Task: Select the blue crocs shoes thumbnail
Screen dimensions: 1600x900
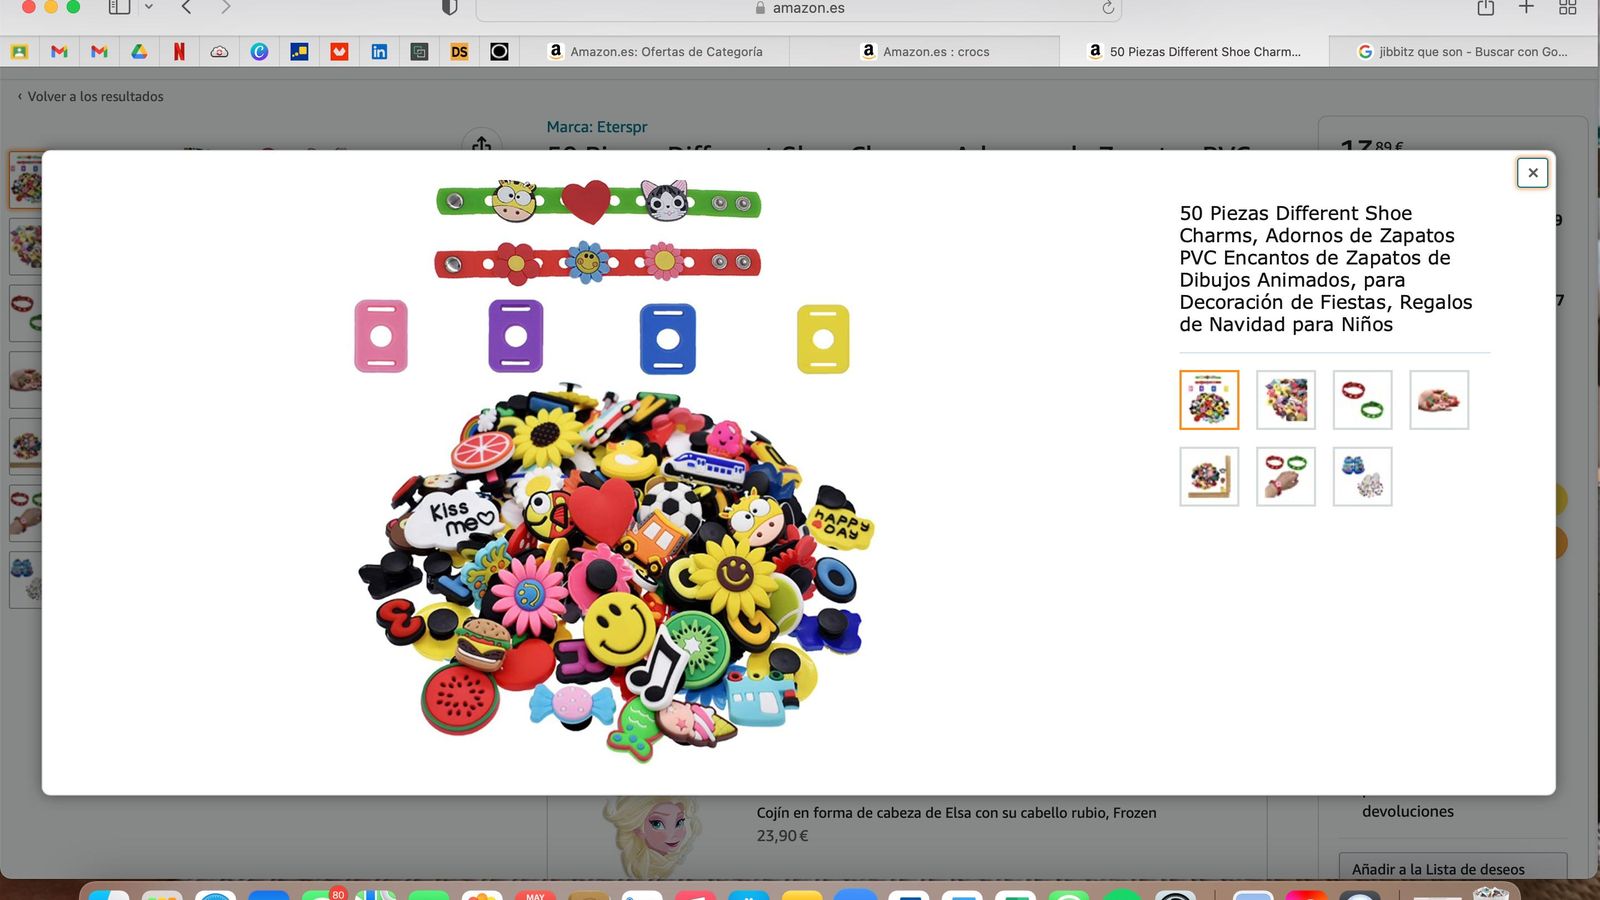Action: [x=1362, y=477]
